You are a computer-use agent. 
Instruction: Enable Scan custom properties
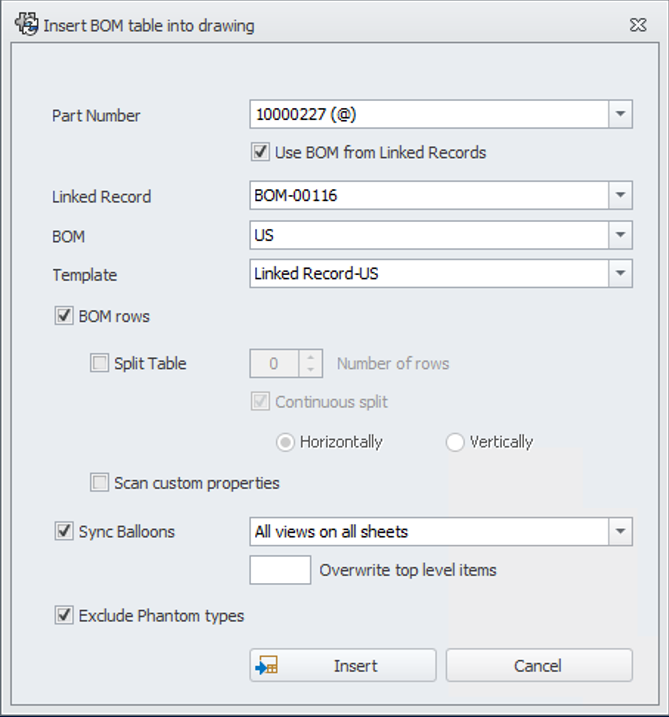coord(100,484)
